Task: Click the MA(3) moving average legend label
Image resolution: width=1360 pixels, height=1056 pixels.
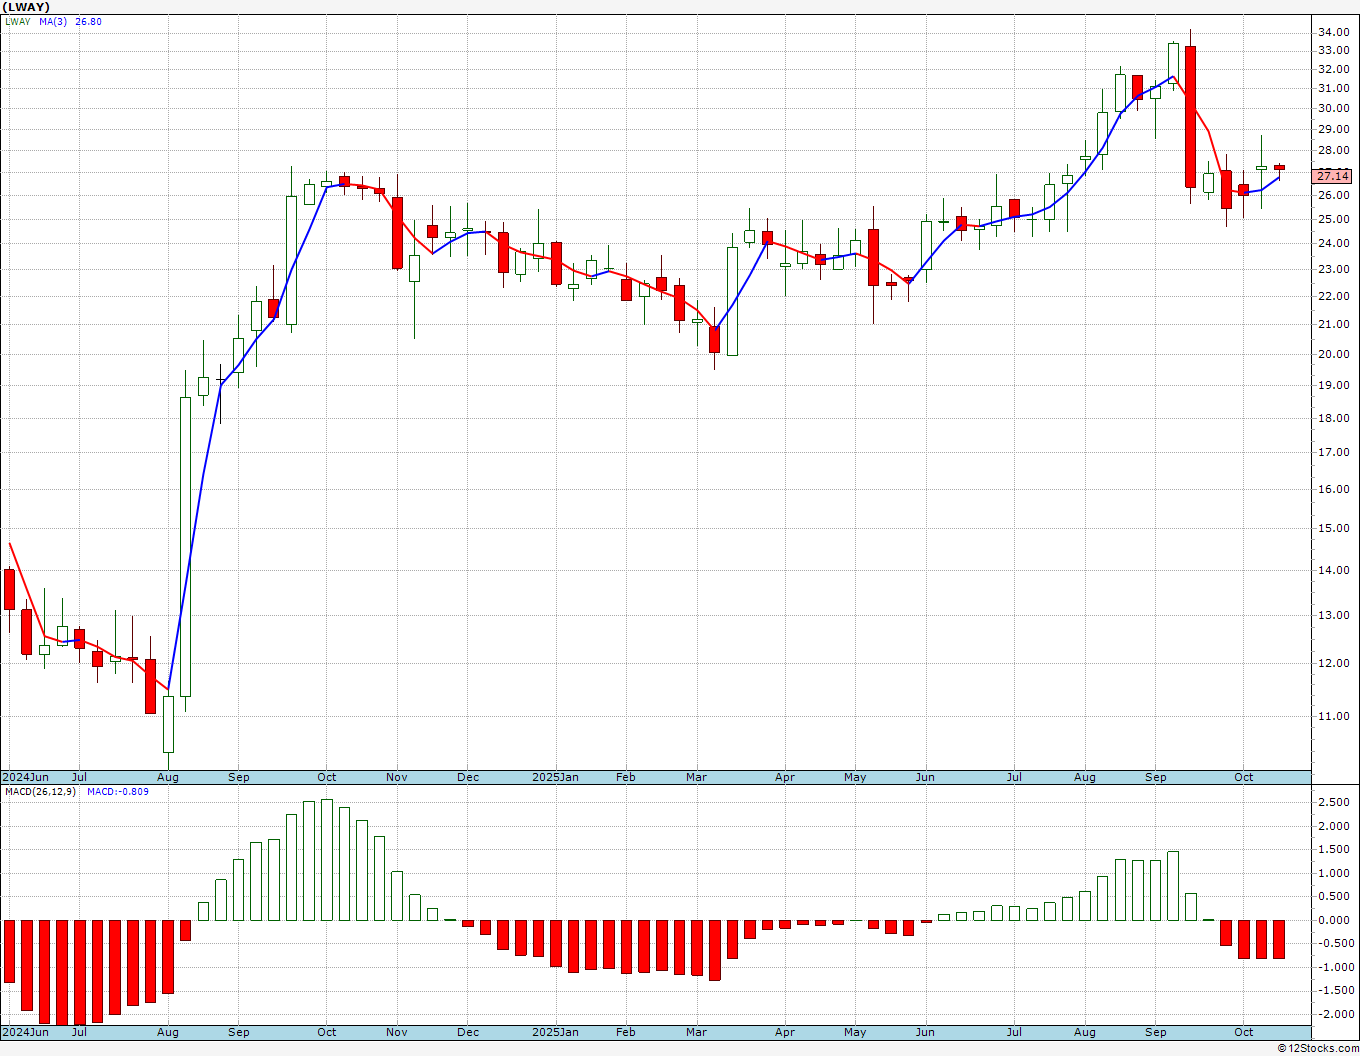Action: 53,22
